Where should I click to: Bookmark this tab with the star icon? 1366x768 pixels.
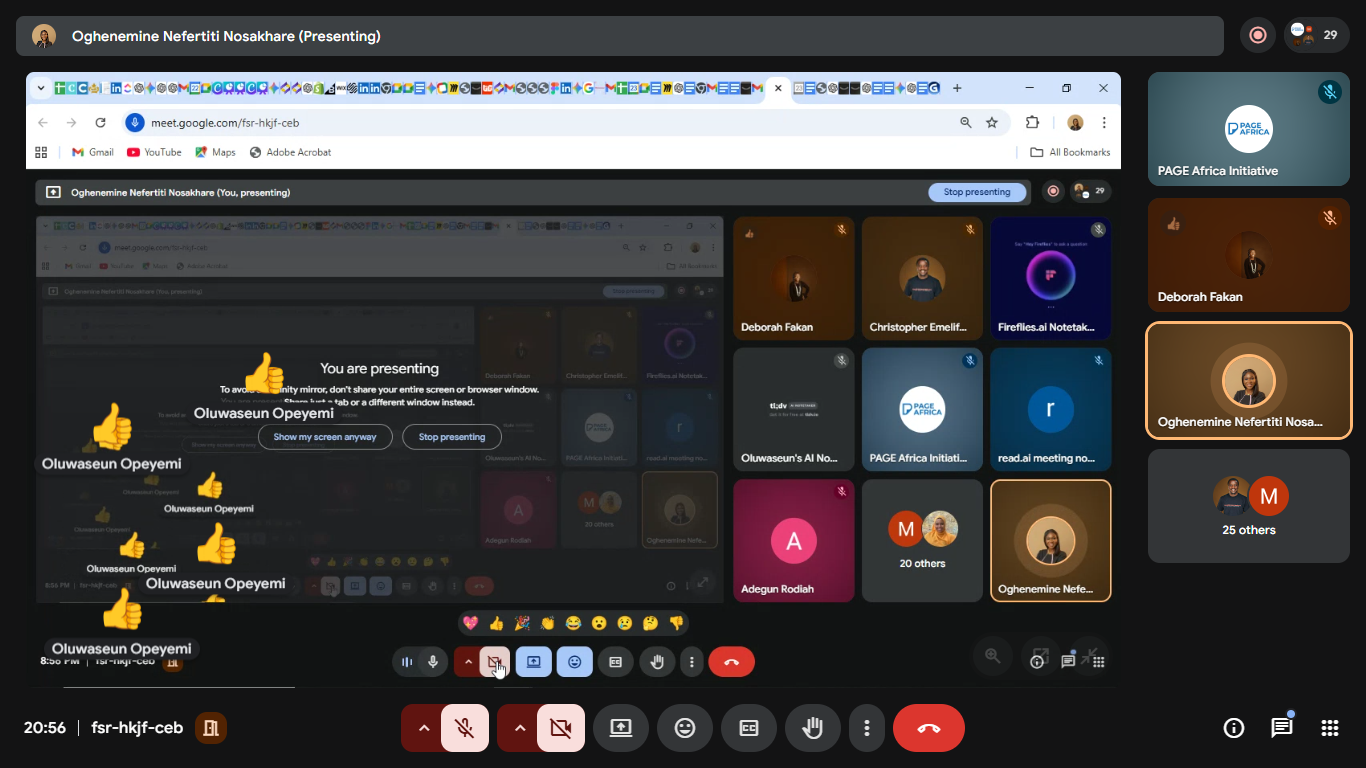[992, 123]
